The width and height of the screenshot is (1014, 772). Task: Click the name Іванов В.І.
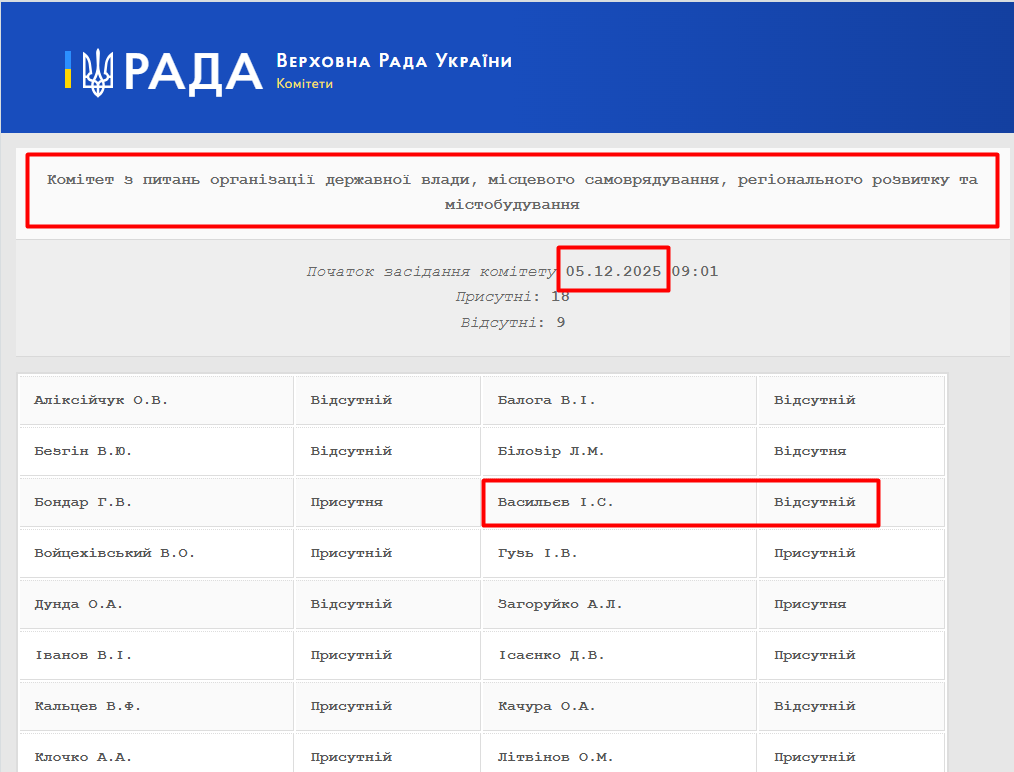83,656
